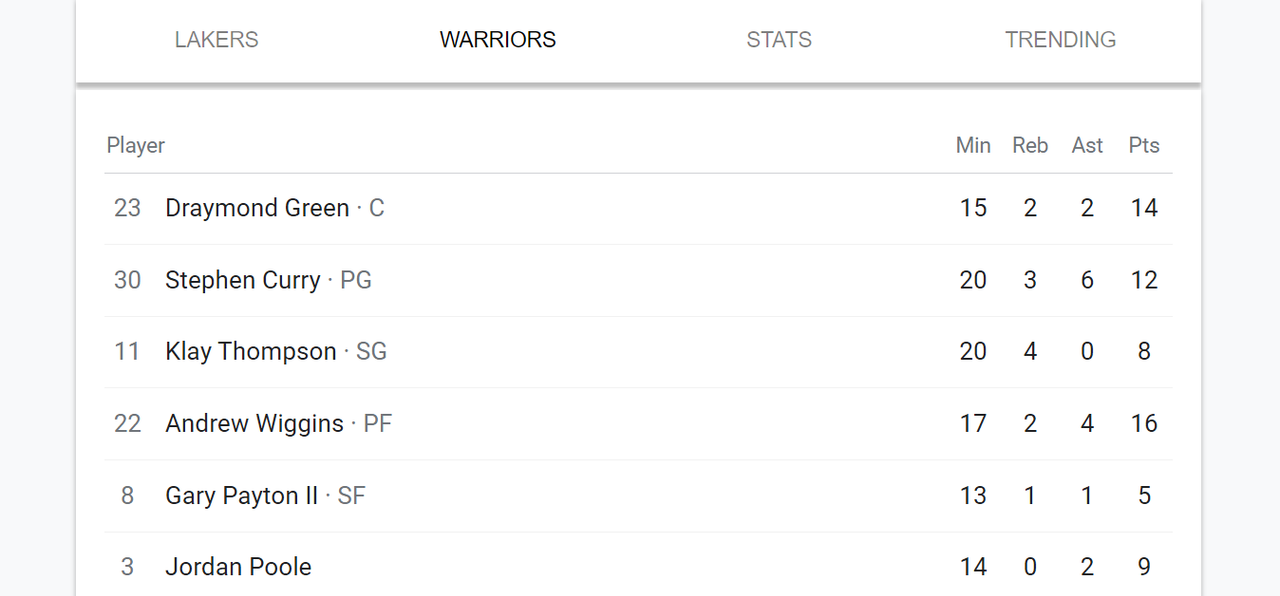The width and height of the screenshot is (1280, 596).
Task: Select Jordan Poole from the list
Action: pyautogui.click(x=238, y=567)
